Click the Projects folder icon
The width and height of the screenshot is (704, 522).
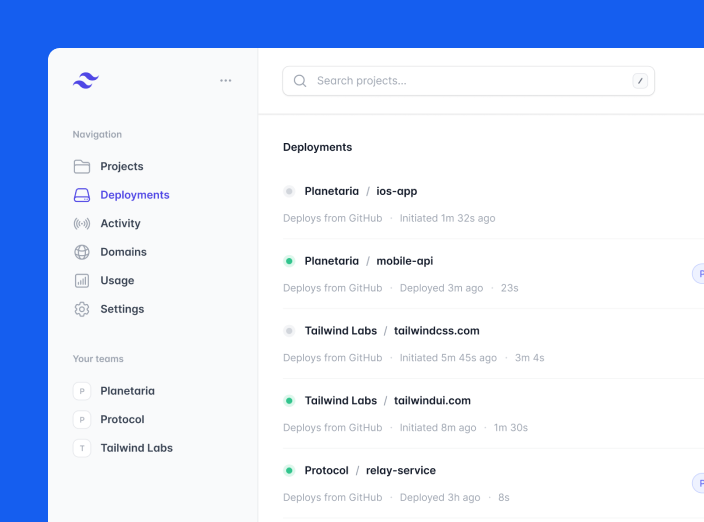82,167
